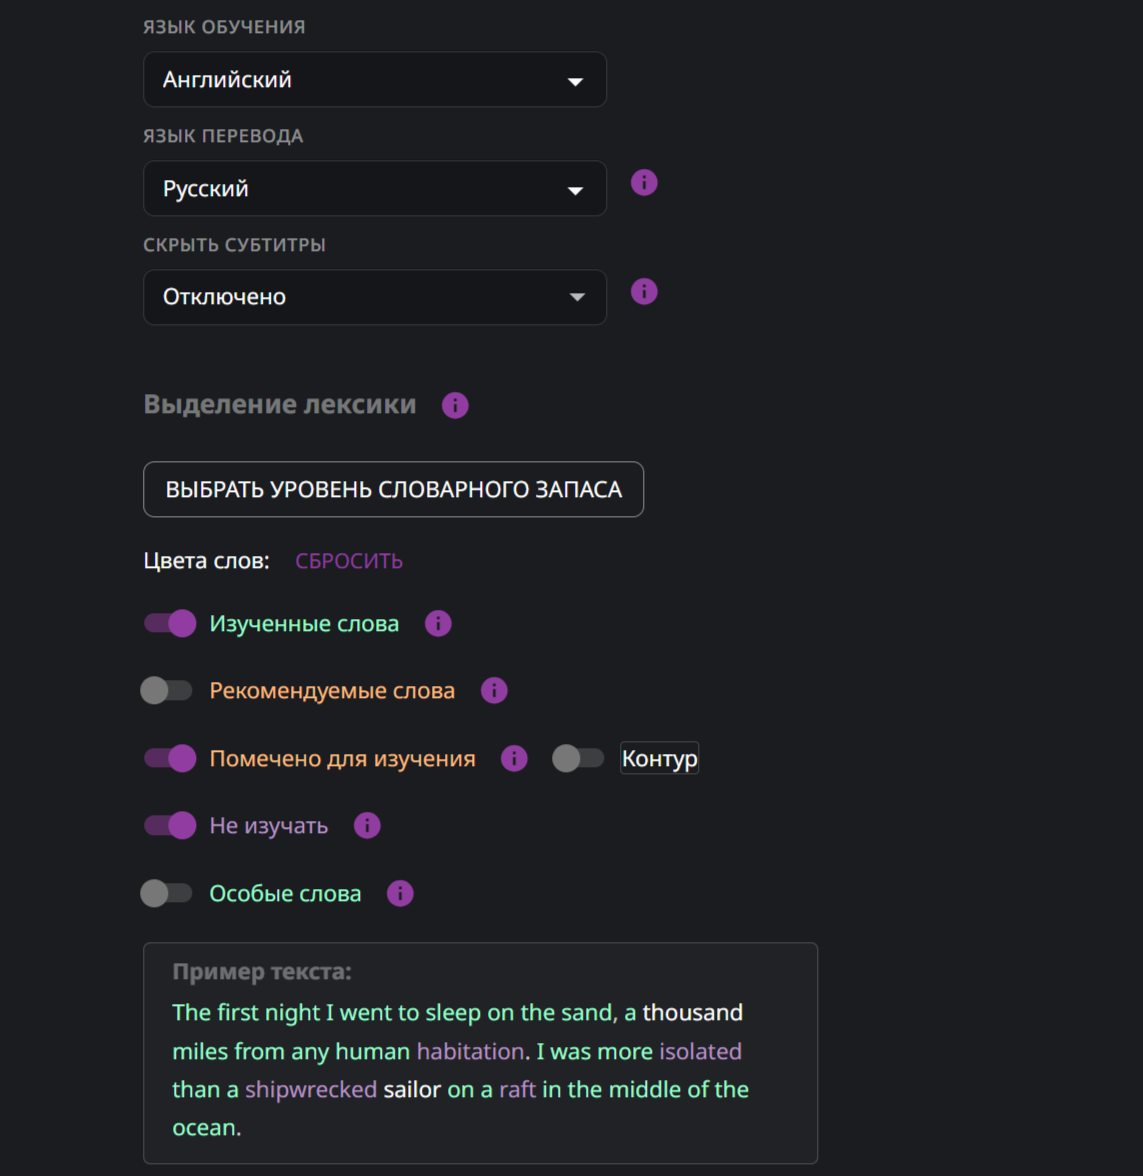Enable the Особые слова toggle

pyautogui.click(x=167, y=894)
